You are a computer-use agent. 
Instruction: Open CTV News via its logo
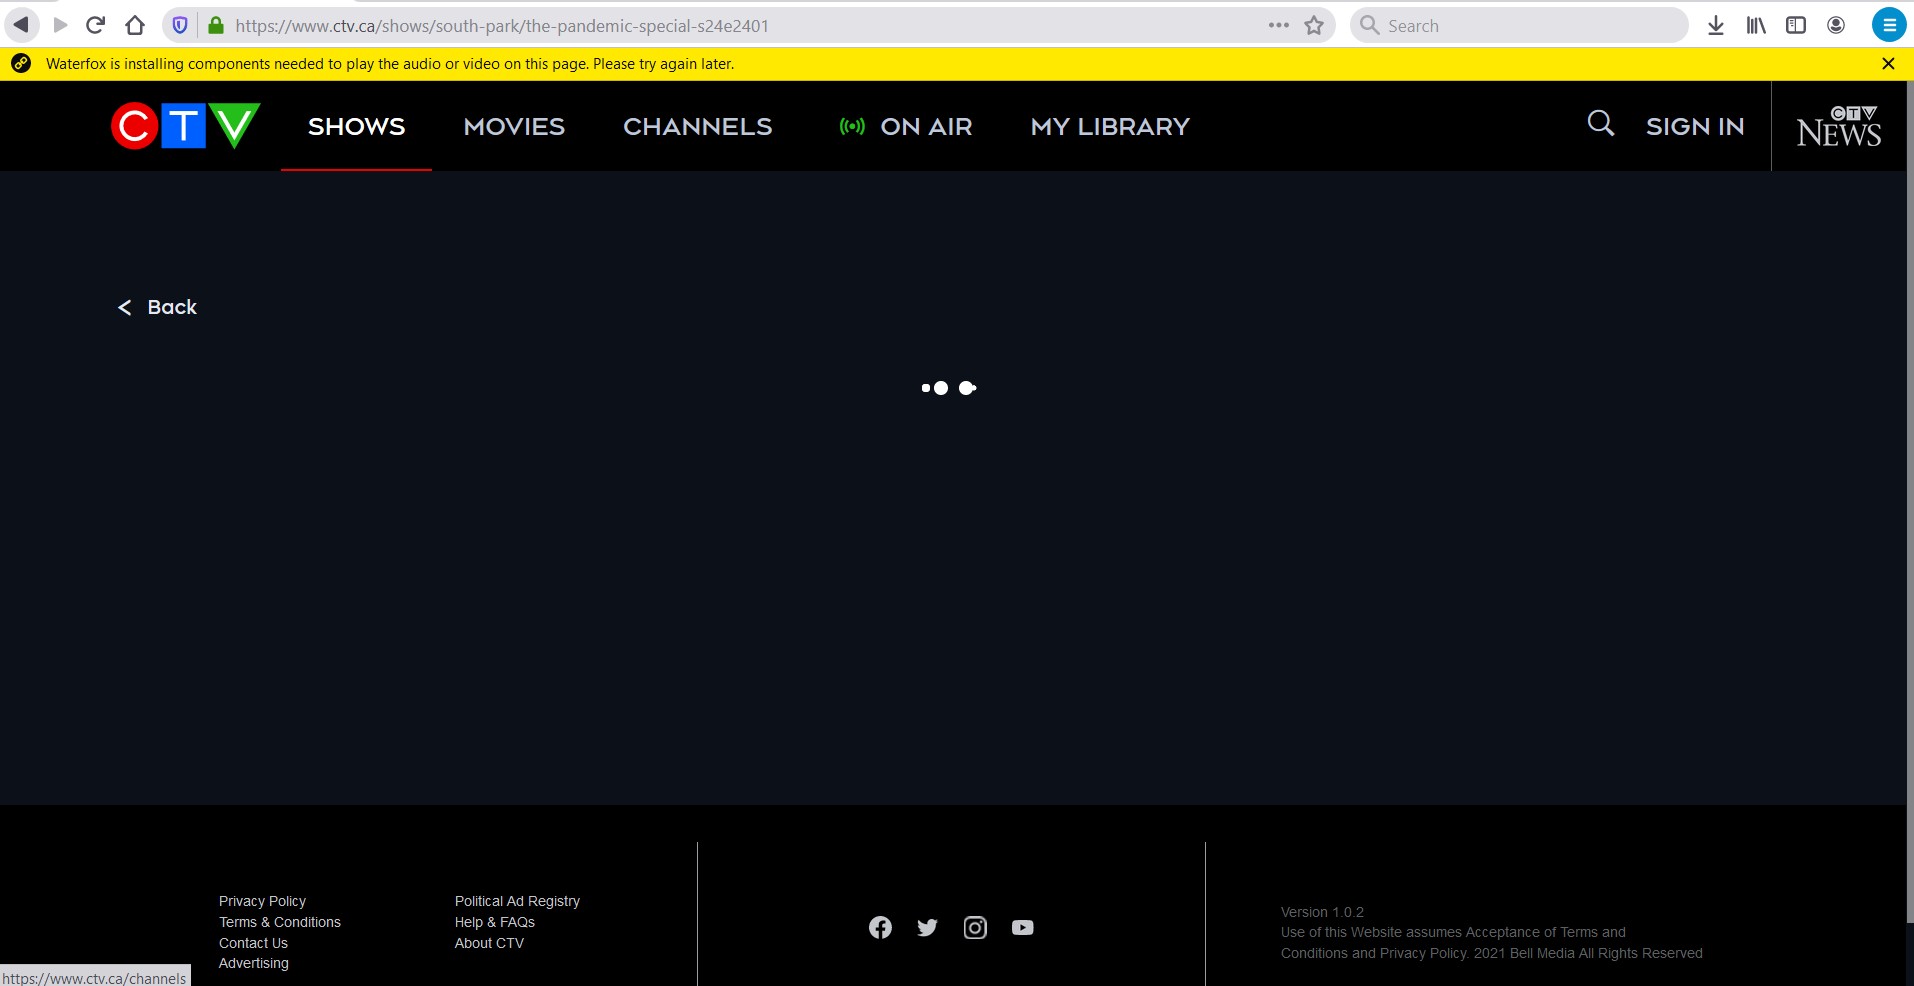click(1838, 126)
